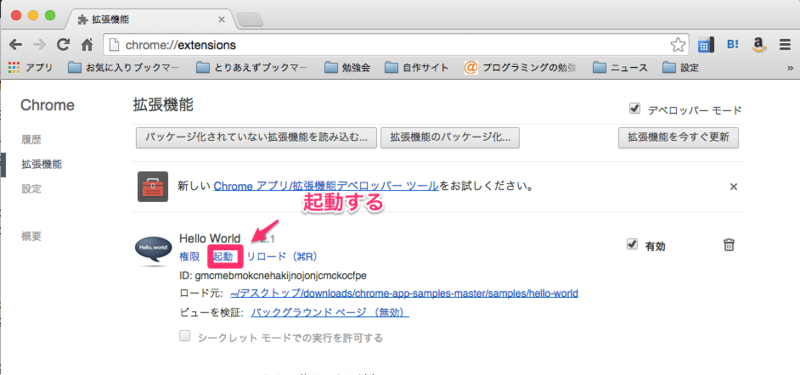Open the blue calendar extension icon
This screenshot has width=800, height=375.
click(x=705, y=45)
